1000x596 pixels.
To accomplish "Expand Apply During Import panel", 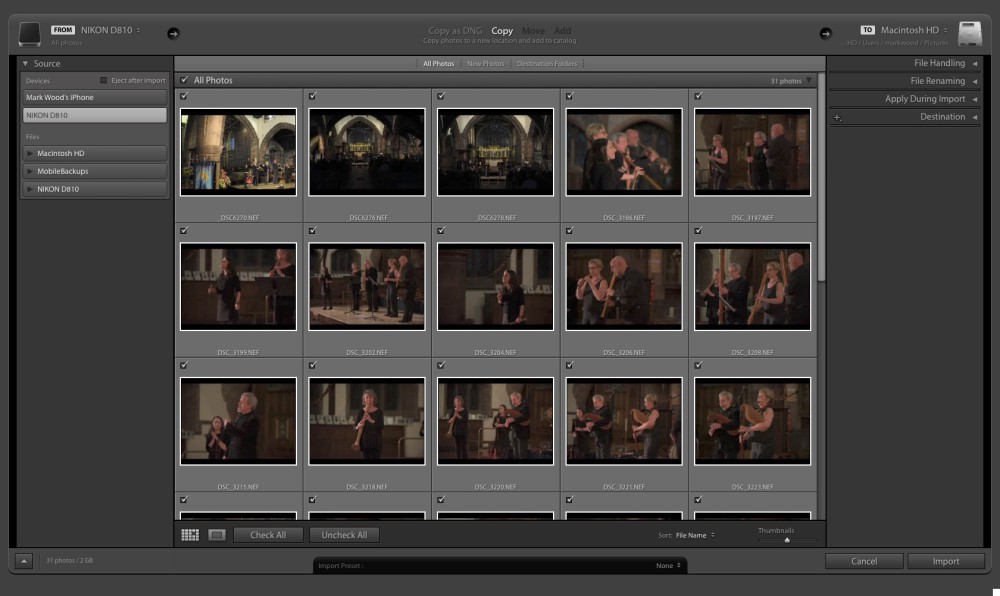I will click(x=974, y=99).
